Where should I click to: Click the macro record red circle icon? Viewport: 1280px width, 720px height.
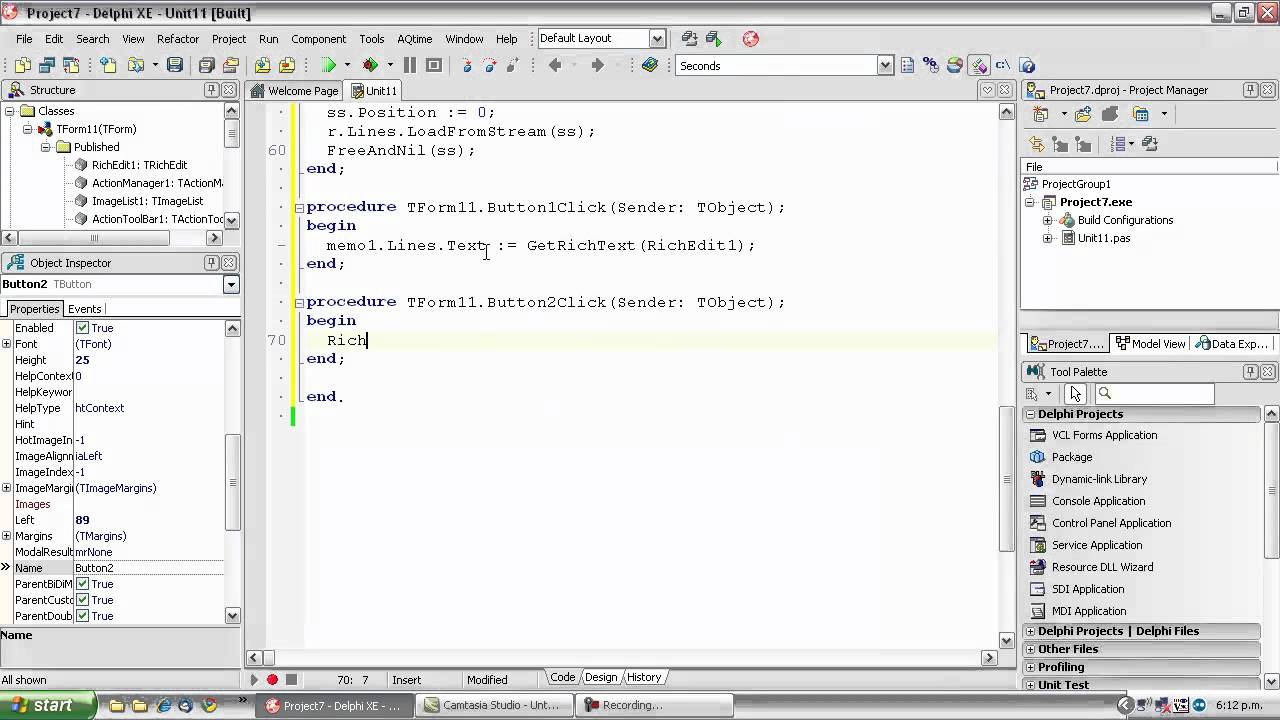[x=272, y=680]
